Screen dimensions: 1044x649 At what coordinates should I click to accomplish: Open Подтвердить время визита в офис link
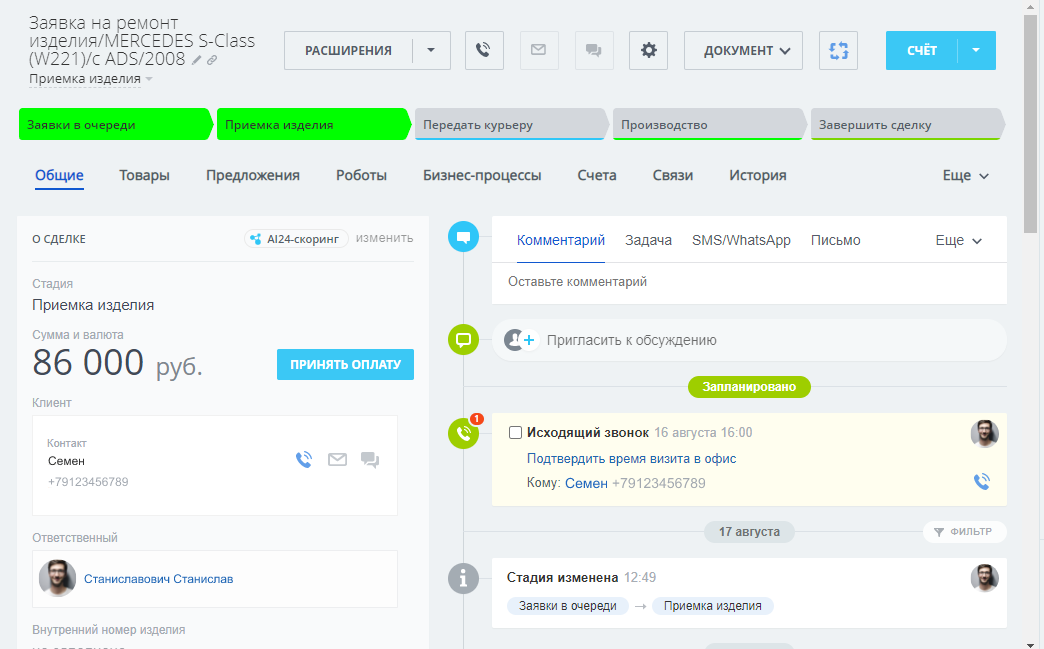click(x=631, y=459)
